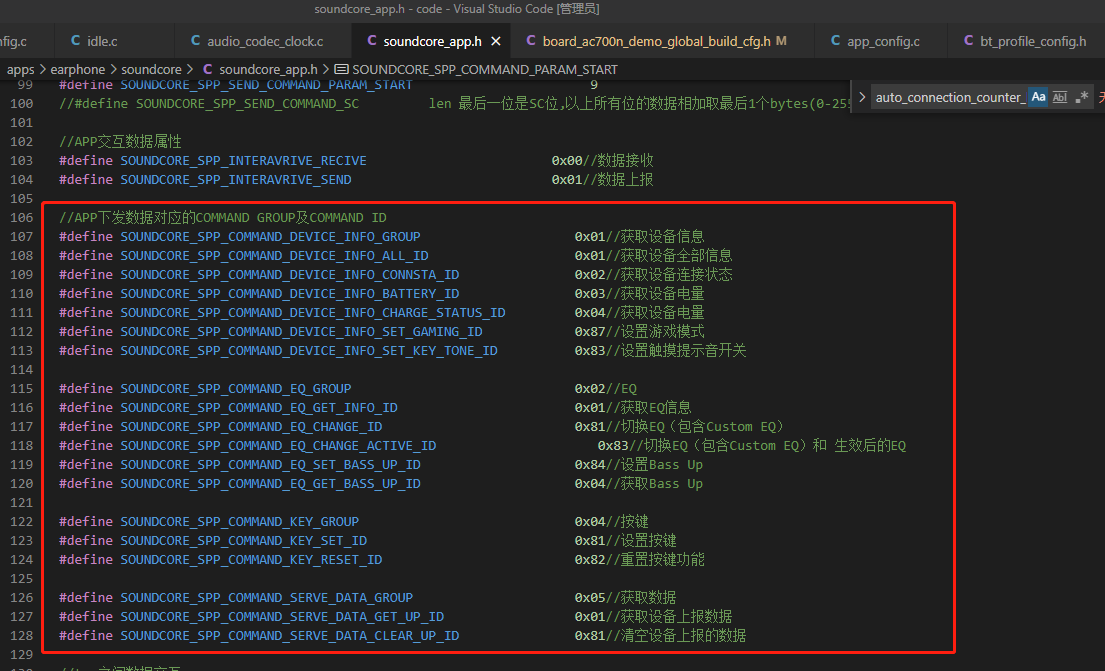The height and width of the screenshot is (671, 1105).
Task: Toggle Match Whole Word in find widget
Action: coord(1060,97)
